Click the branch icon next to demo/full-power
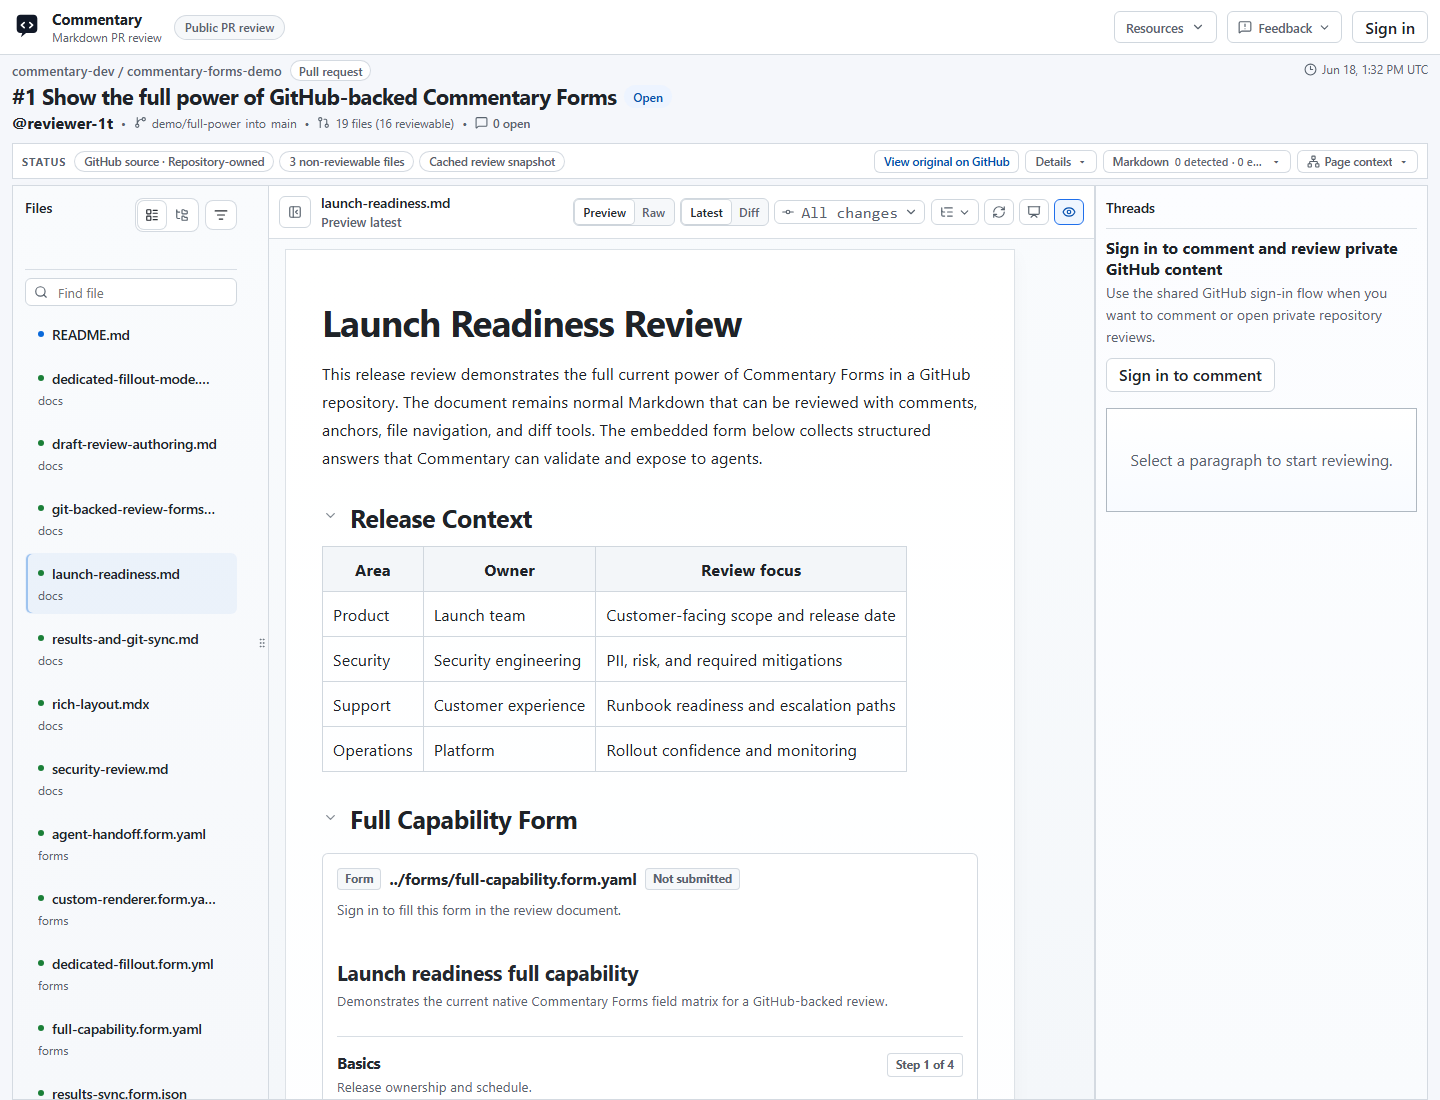Screen dimensions: 1440x1100 pyautogui.click(x=140, y=123)
